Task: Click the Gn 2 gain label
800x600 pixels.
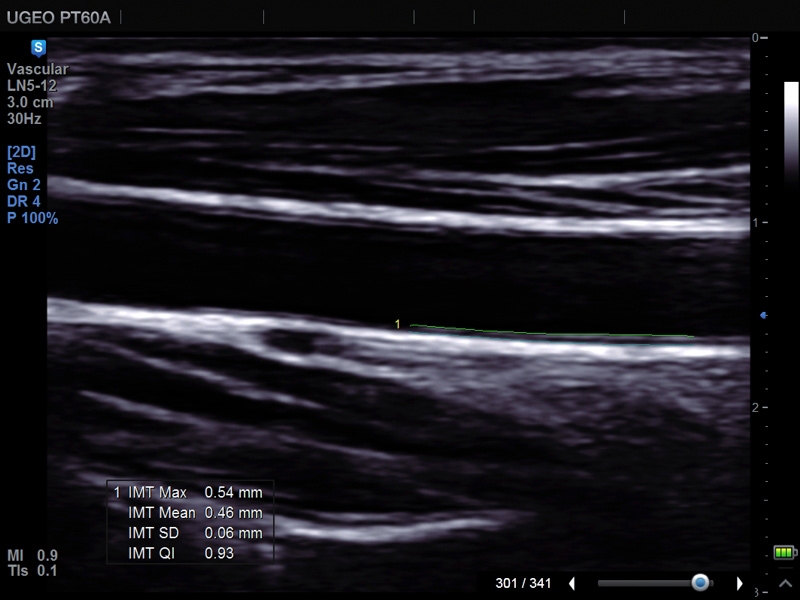Action: (x=23, y=185)
